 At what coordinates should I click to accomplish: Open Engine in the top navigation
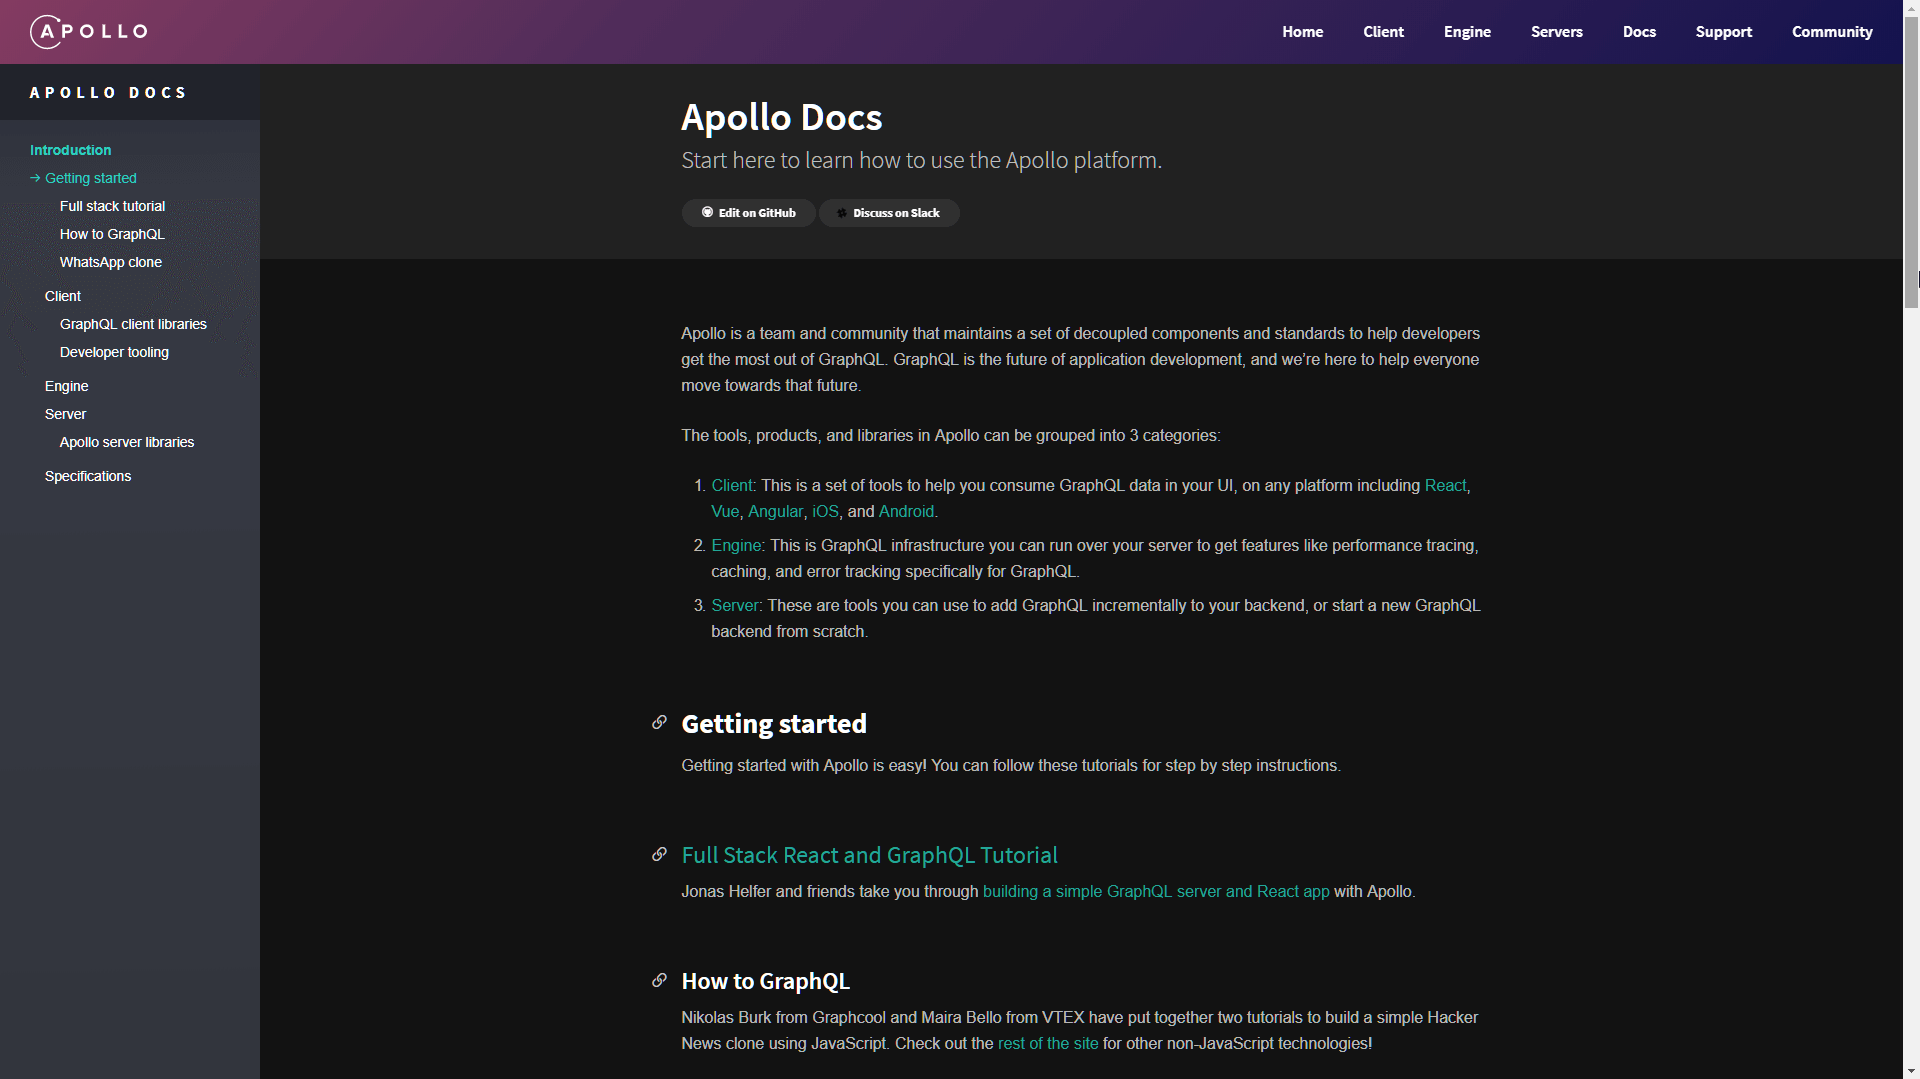click(1467, 32)
